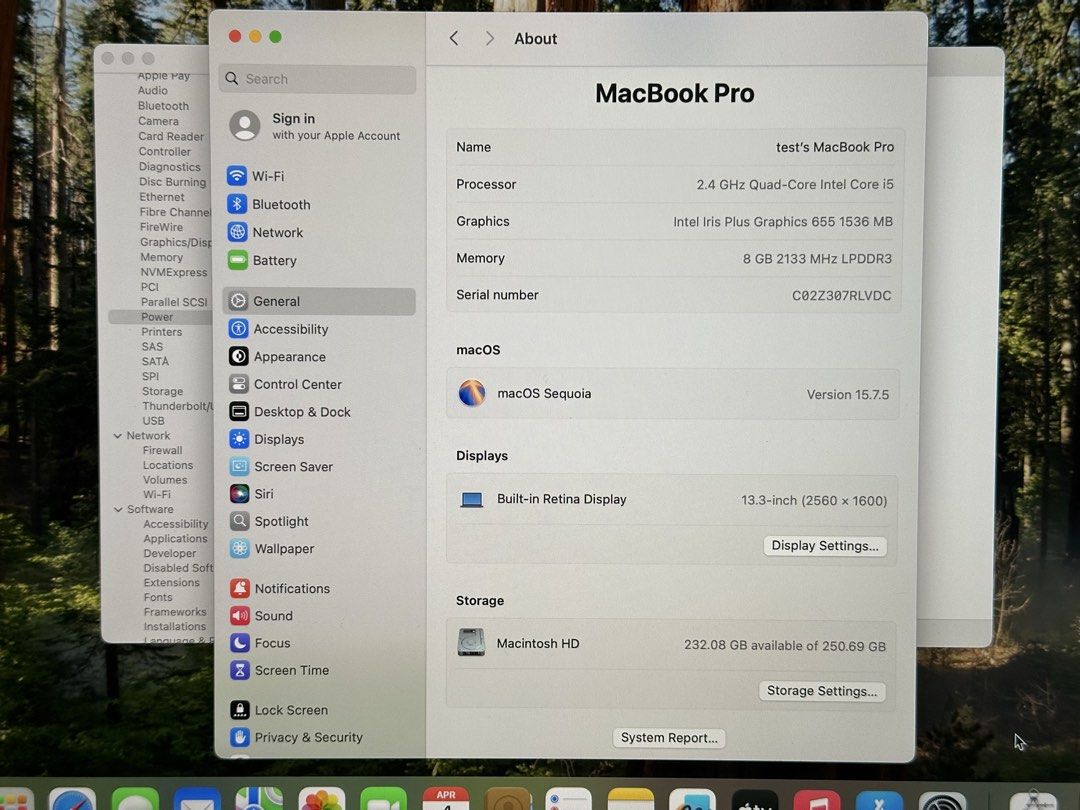This screenshot has height=810, width=1080.
Task: Open Control Center settings icon
Action: click(238, 384)
